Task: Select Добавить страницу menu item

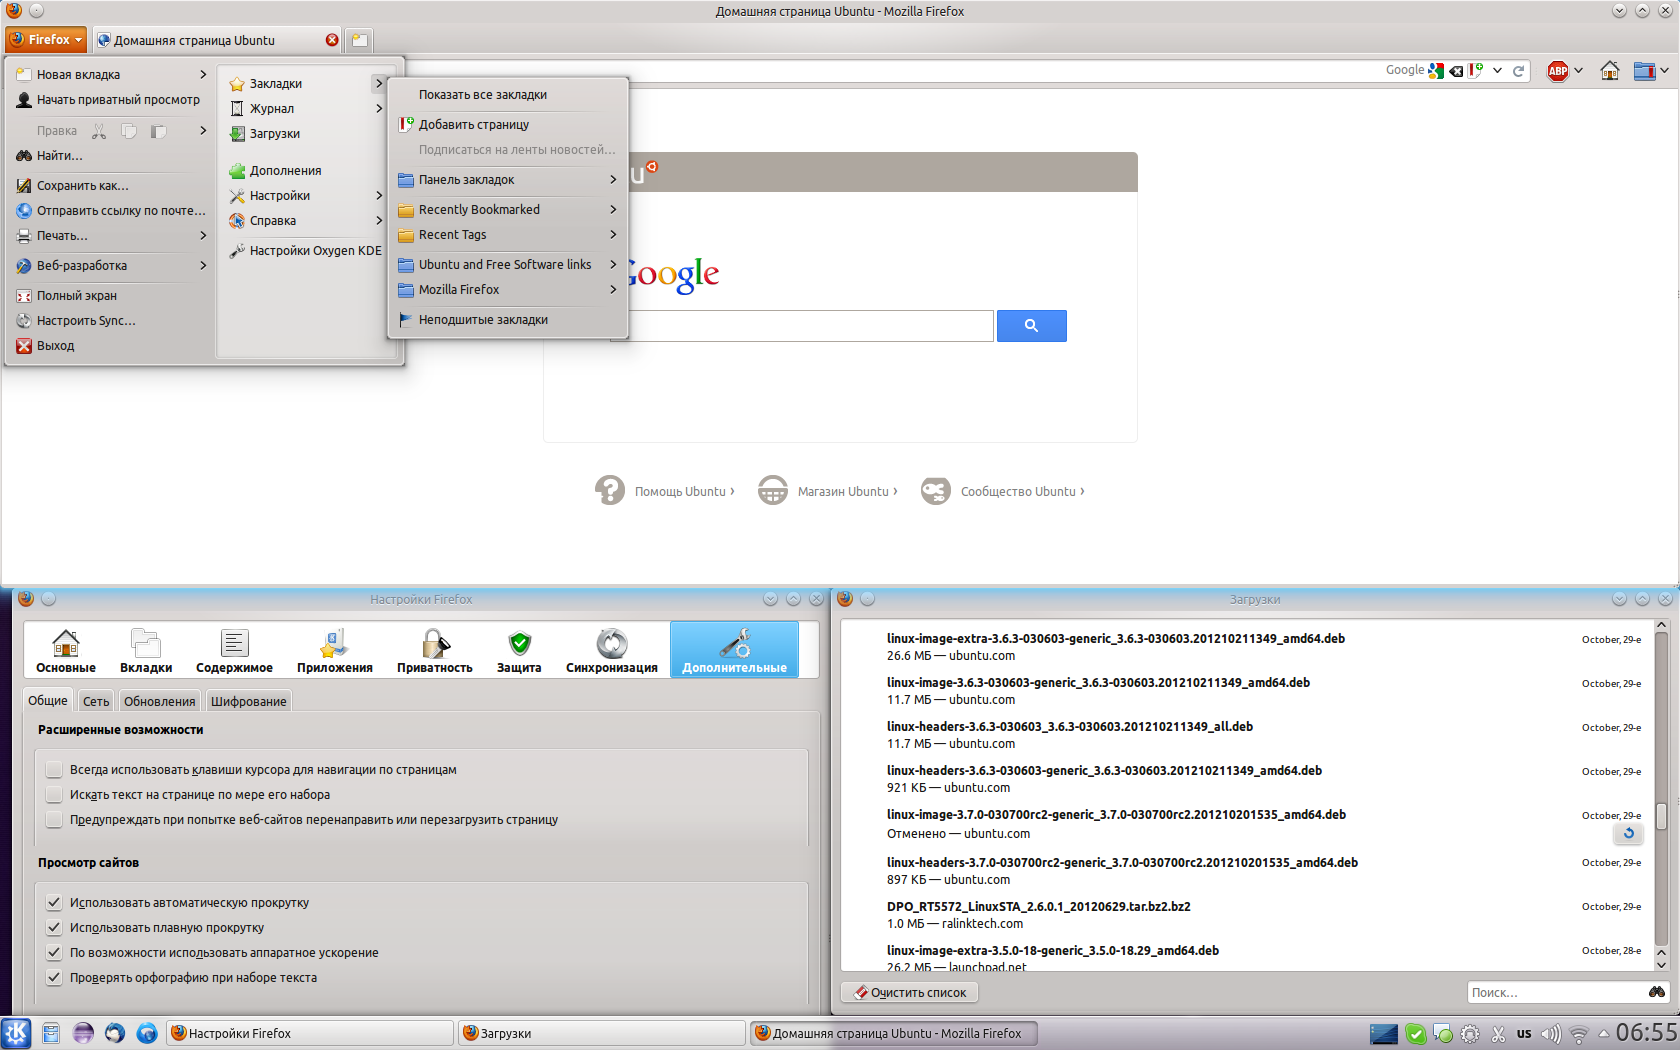Action: pyautogui.click(x=508, y=125)
